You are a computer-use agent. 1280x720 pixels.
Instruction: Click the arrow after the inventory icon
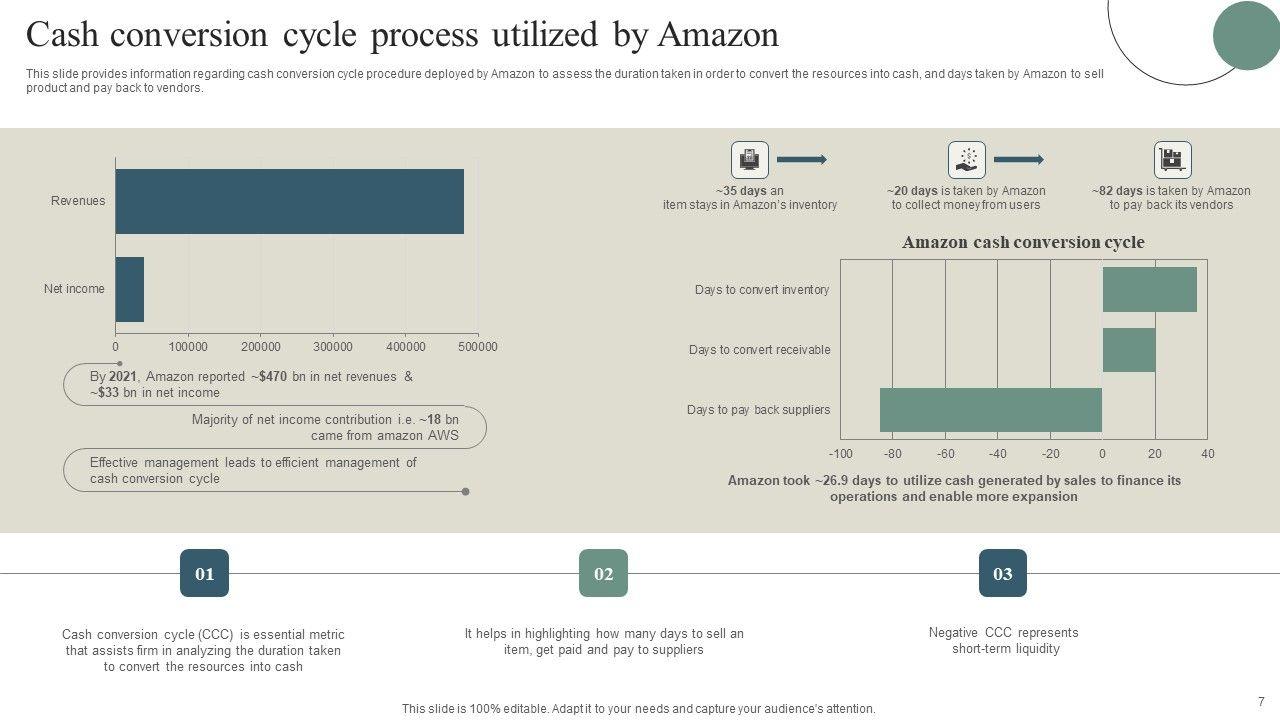802,160
